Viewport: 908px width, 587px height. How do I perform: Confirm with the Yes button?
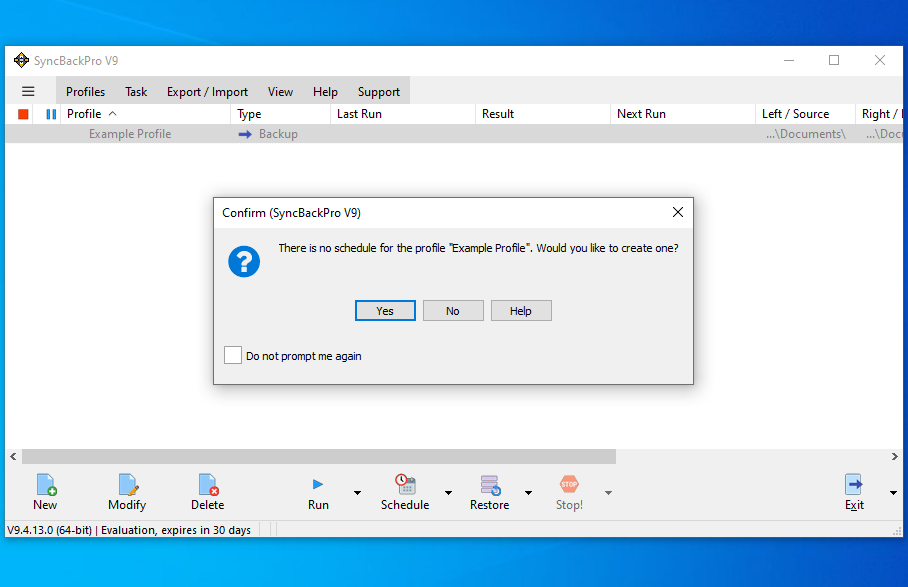385,311
